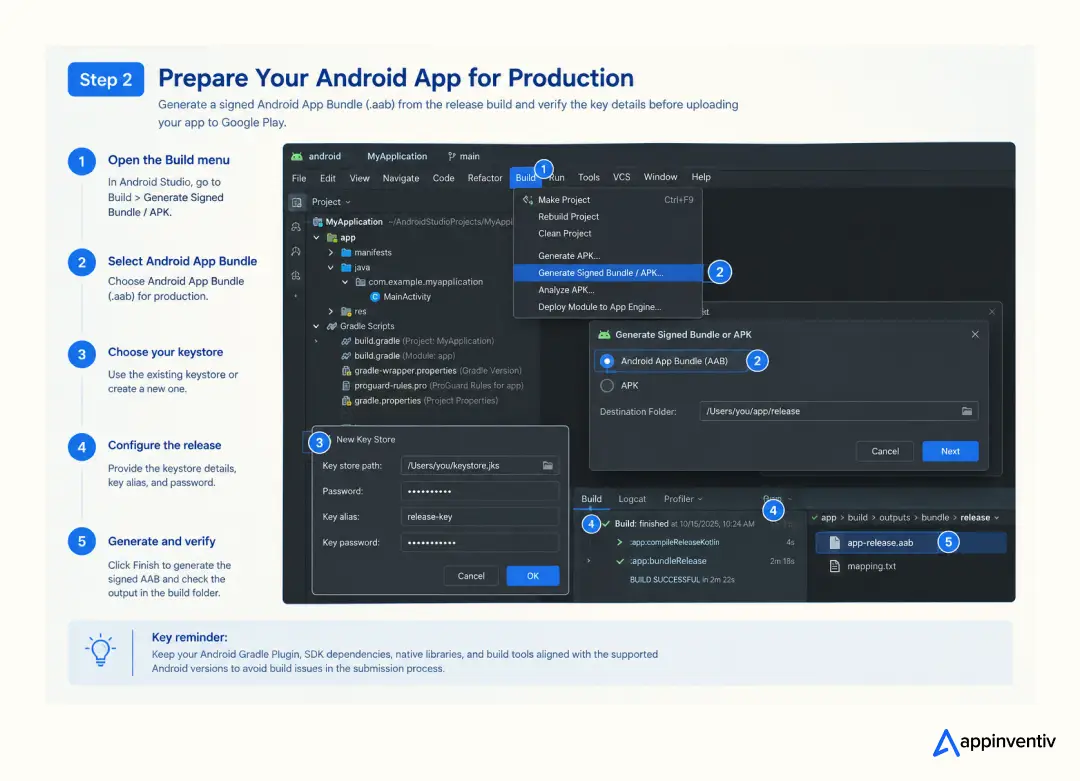Select Android App Bundle (AAB) radio button
Image resolution: width=1080 pixels, height=781 pixels.
point(607,361)
